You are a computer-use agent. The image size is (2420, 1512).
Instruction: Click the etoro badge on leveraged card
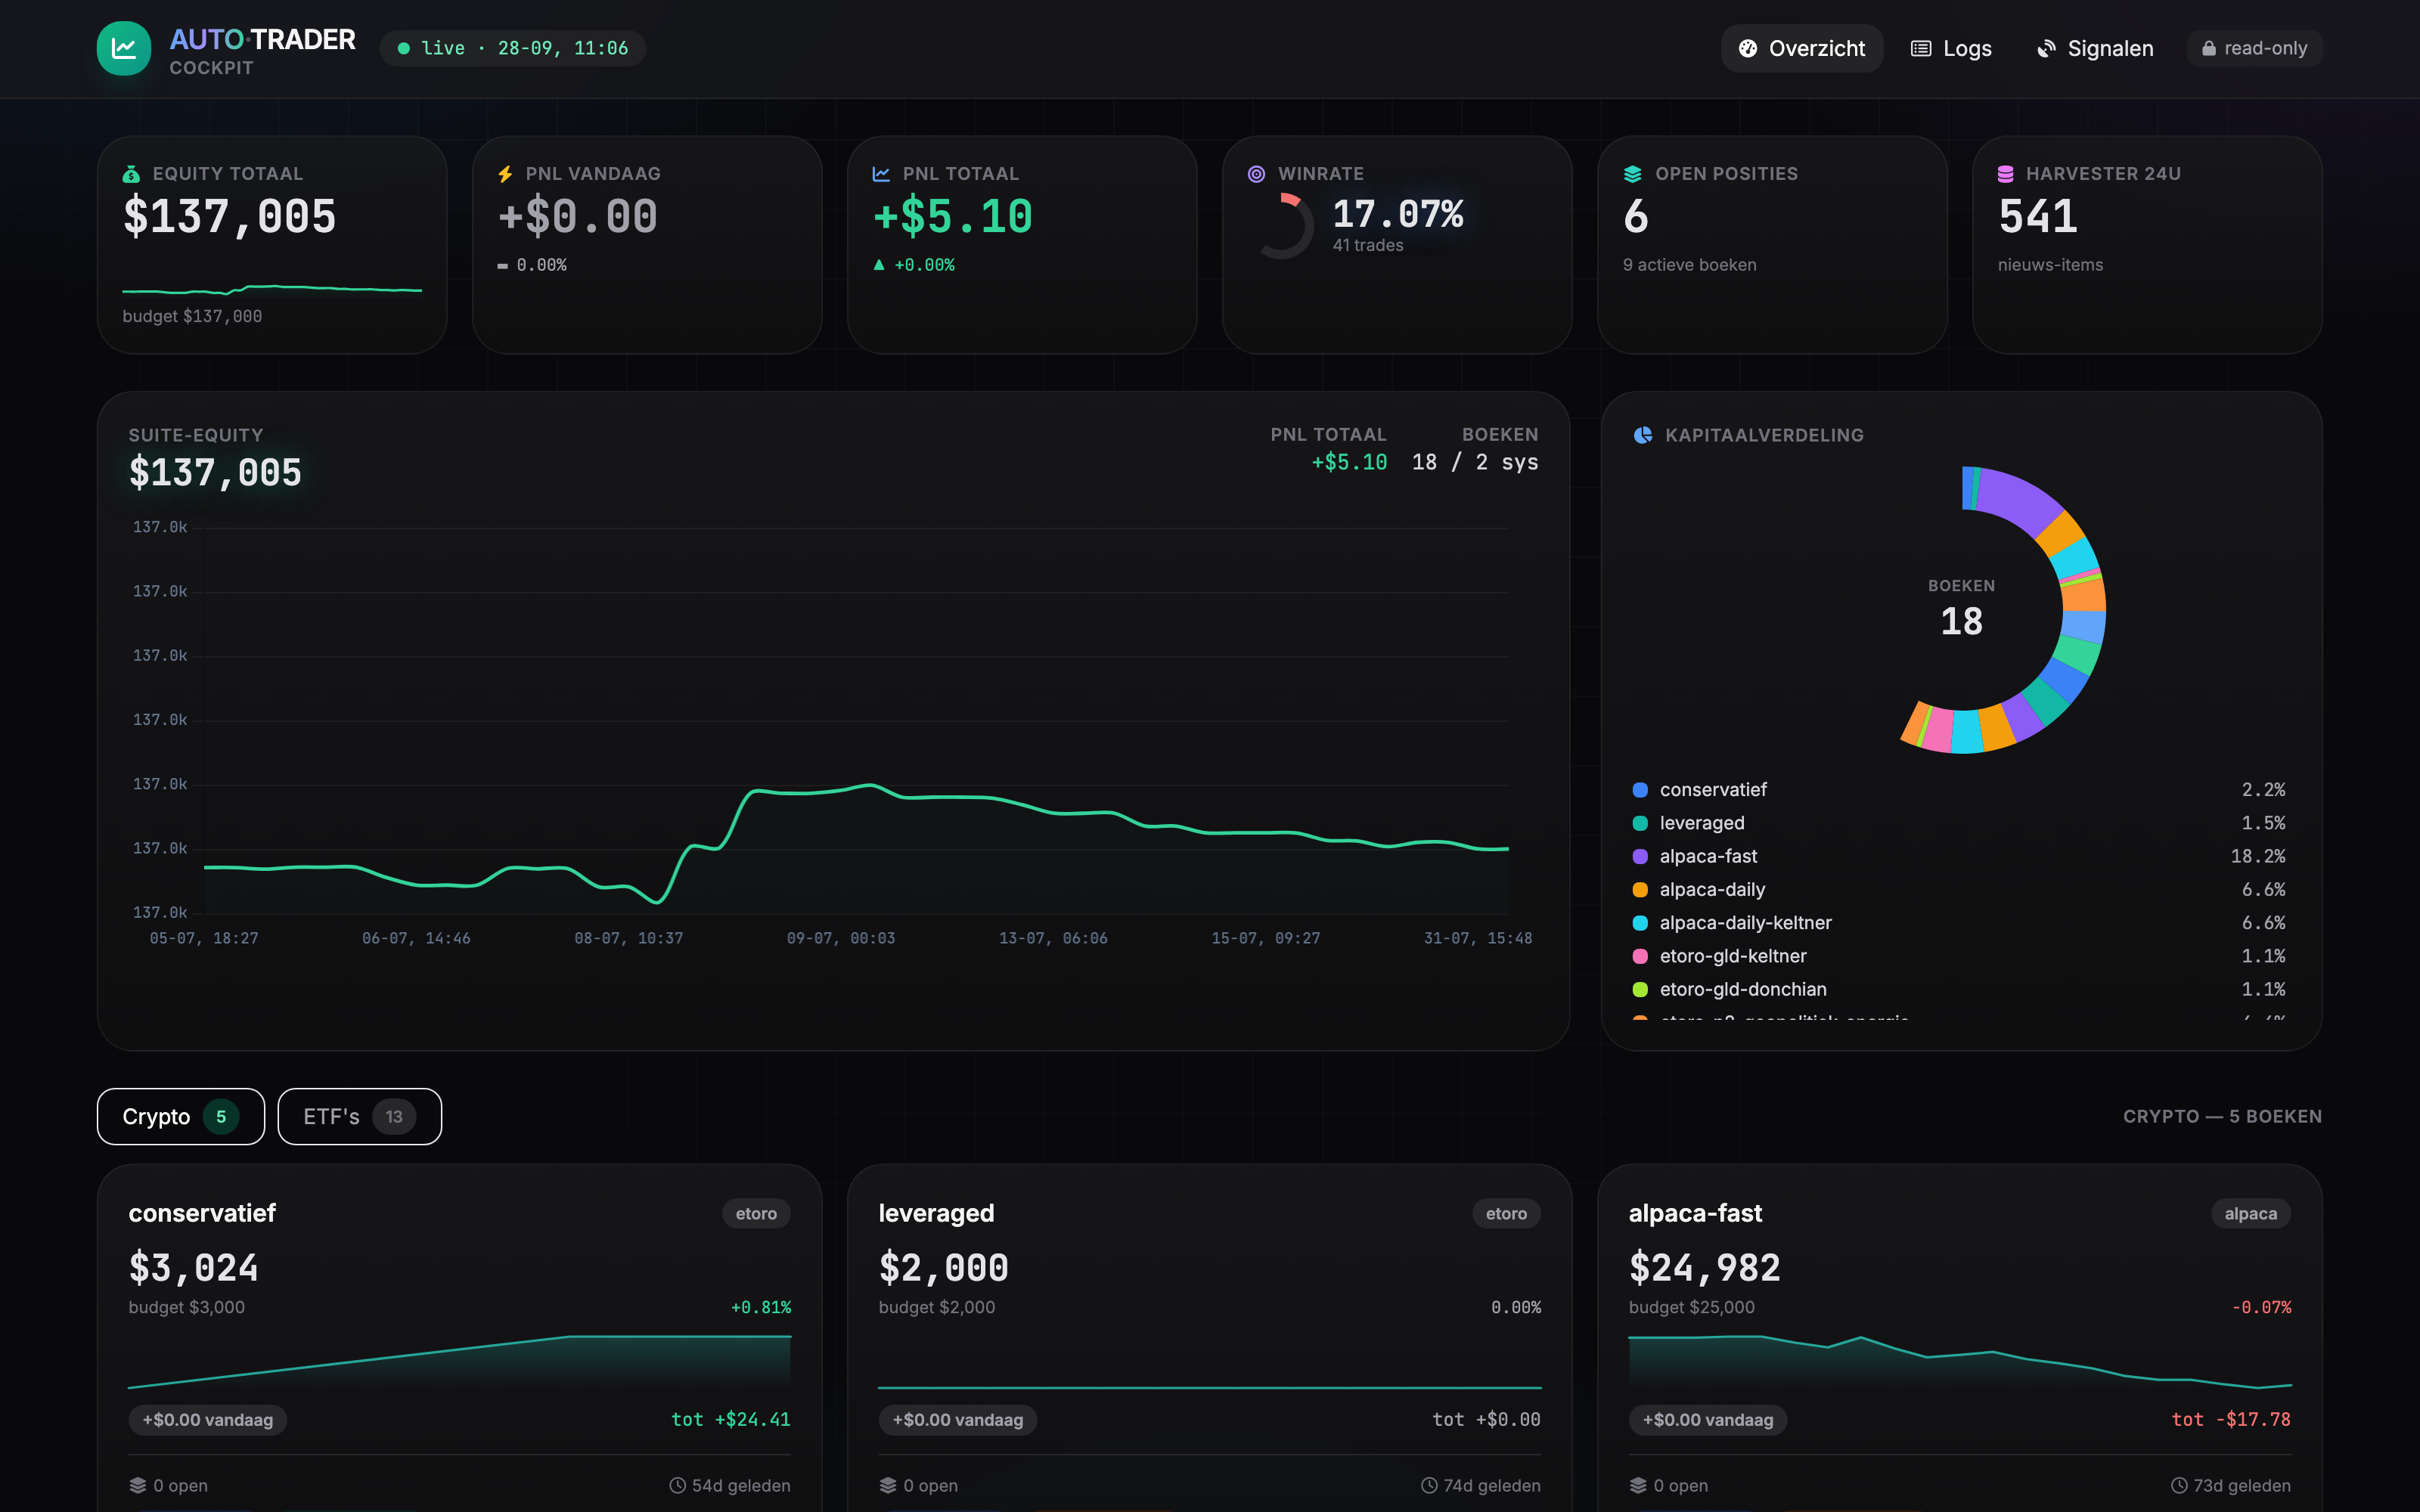(1506, 1213)
